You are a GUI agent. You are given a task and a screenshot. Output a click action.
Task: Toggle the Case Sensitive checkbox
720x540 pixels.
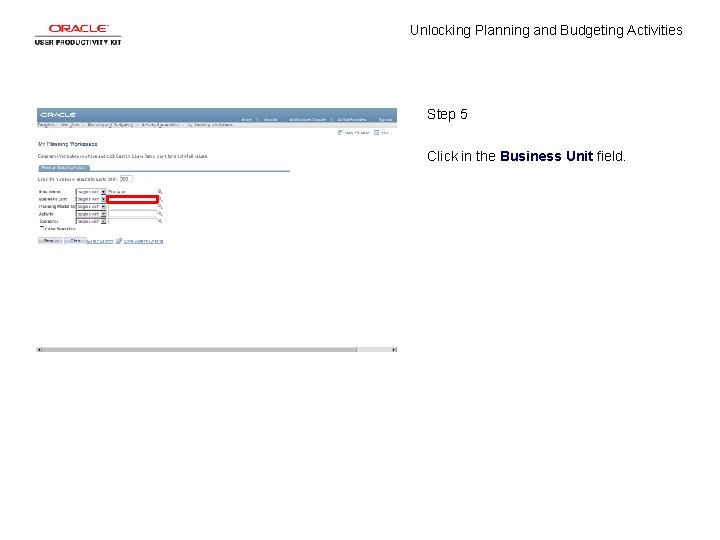click(42, 228)
